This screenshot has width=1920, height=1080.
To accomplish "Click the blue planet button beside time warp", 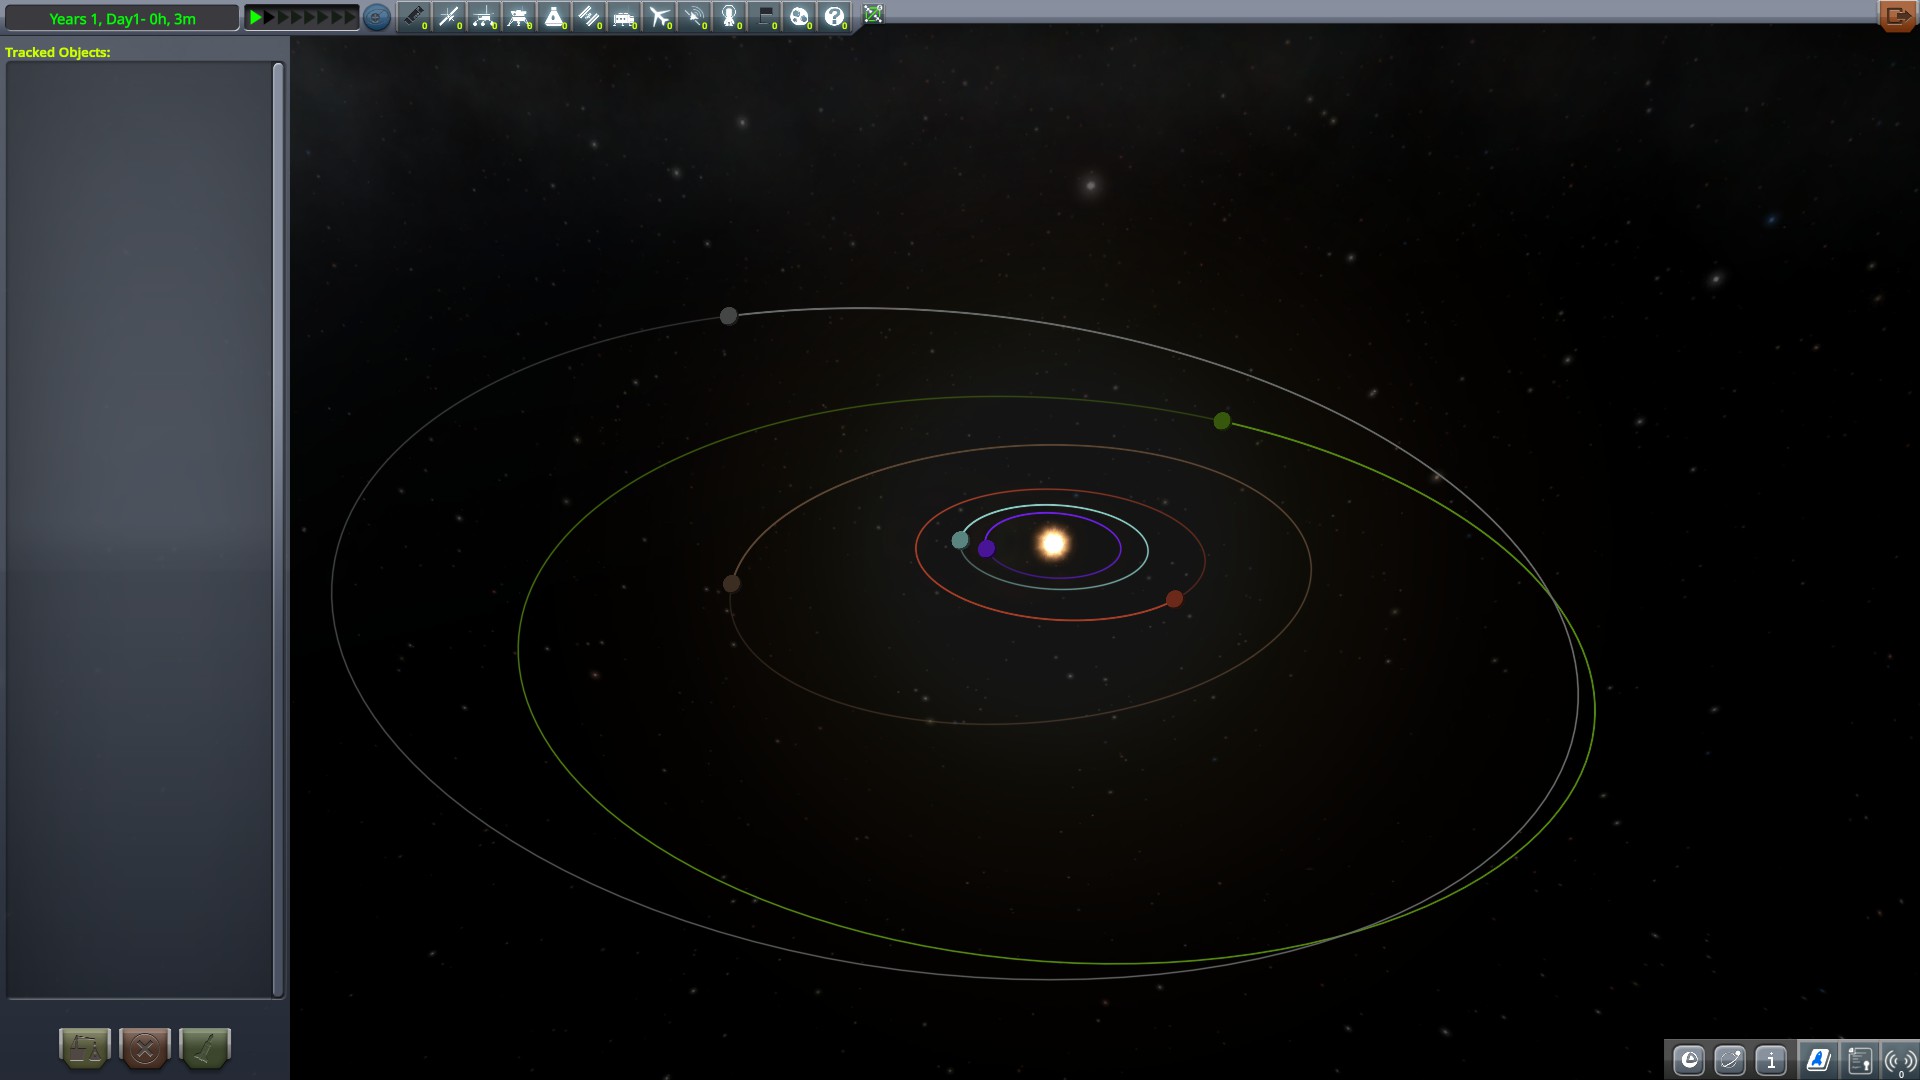I will tap(376, 17).
